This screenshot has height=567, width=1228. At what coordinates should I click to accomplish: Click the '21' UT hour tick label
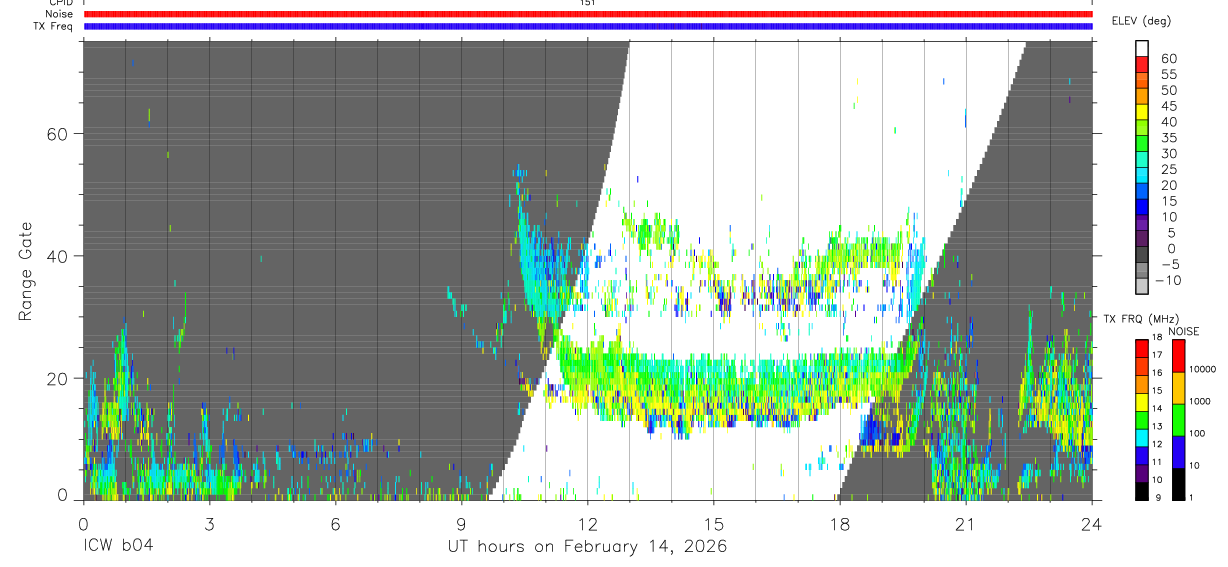966,524
